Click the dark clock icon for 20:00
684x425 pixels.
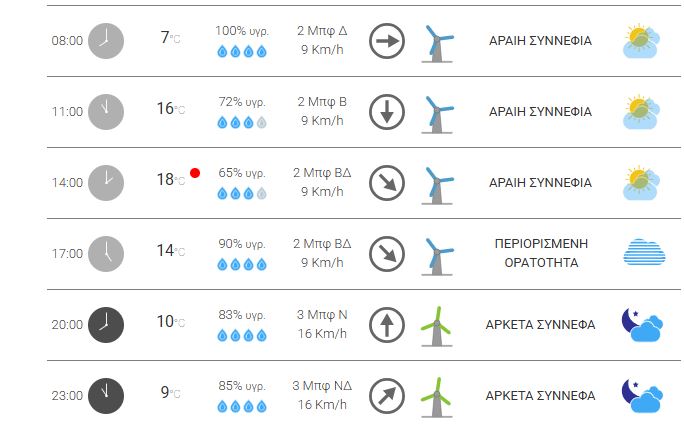tap(105, 324)
